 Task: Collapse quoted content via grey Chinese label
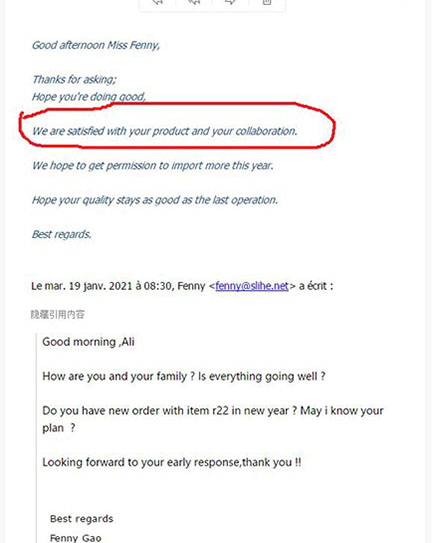[58, 314]
